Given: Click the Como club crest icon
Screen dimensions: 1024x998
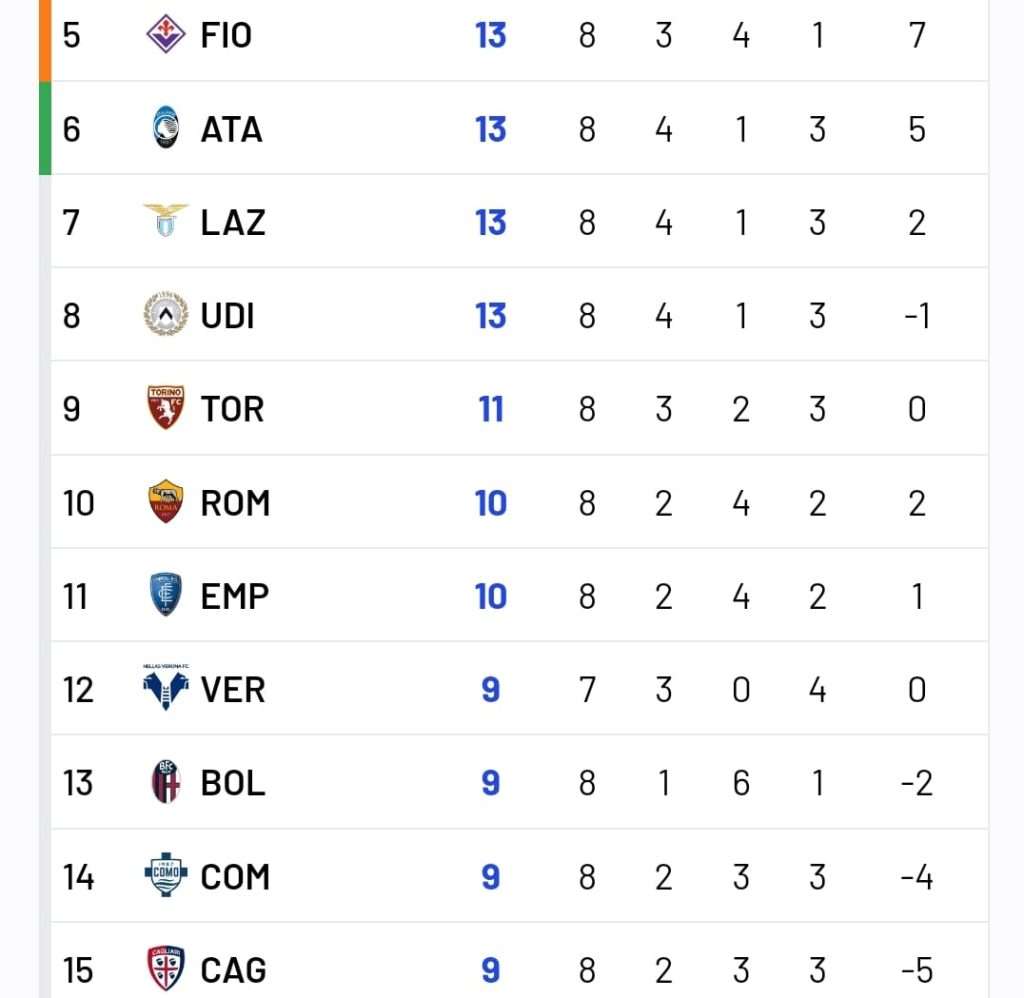Looking at the screenshot, I should tap(166, 876).
